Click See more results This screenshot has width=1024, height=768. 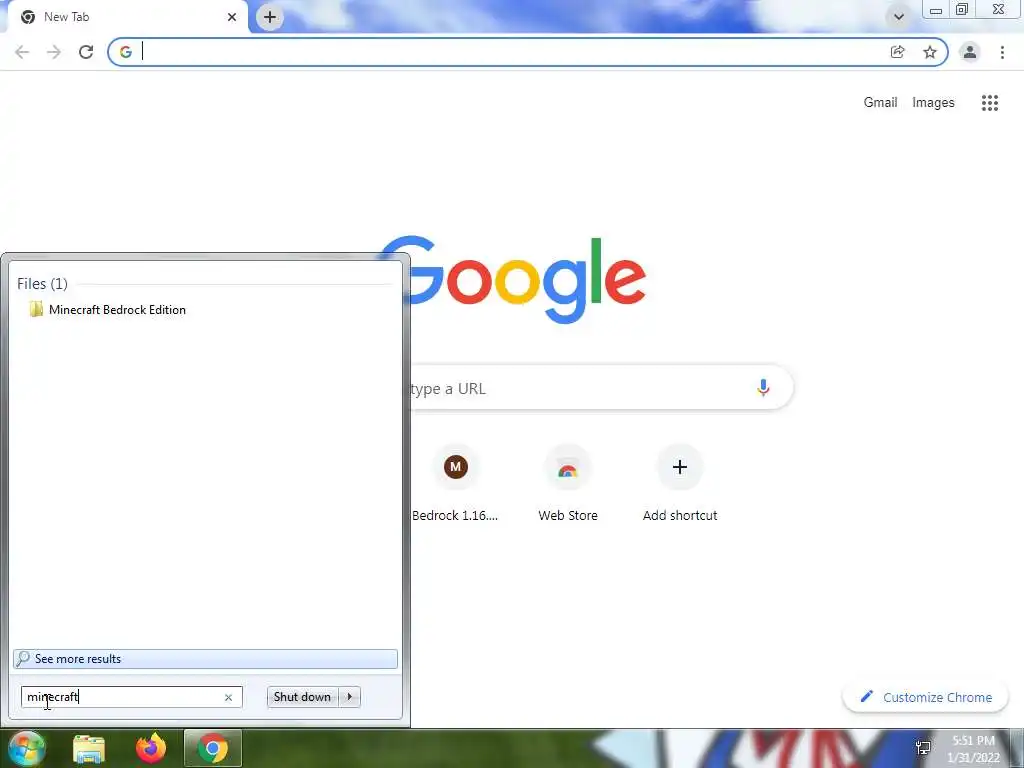tap(205, 659)
